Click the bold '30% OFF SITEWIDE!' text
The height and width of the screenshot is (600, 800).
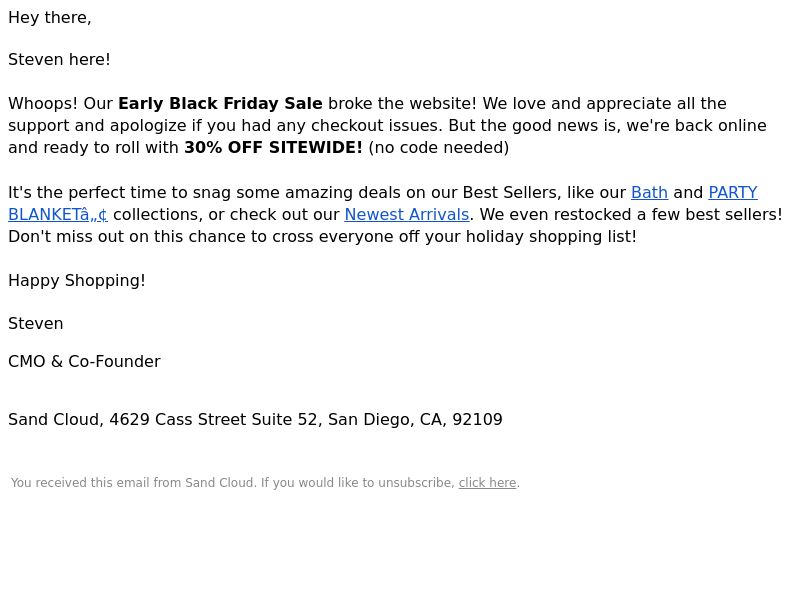(273, 148)
